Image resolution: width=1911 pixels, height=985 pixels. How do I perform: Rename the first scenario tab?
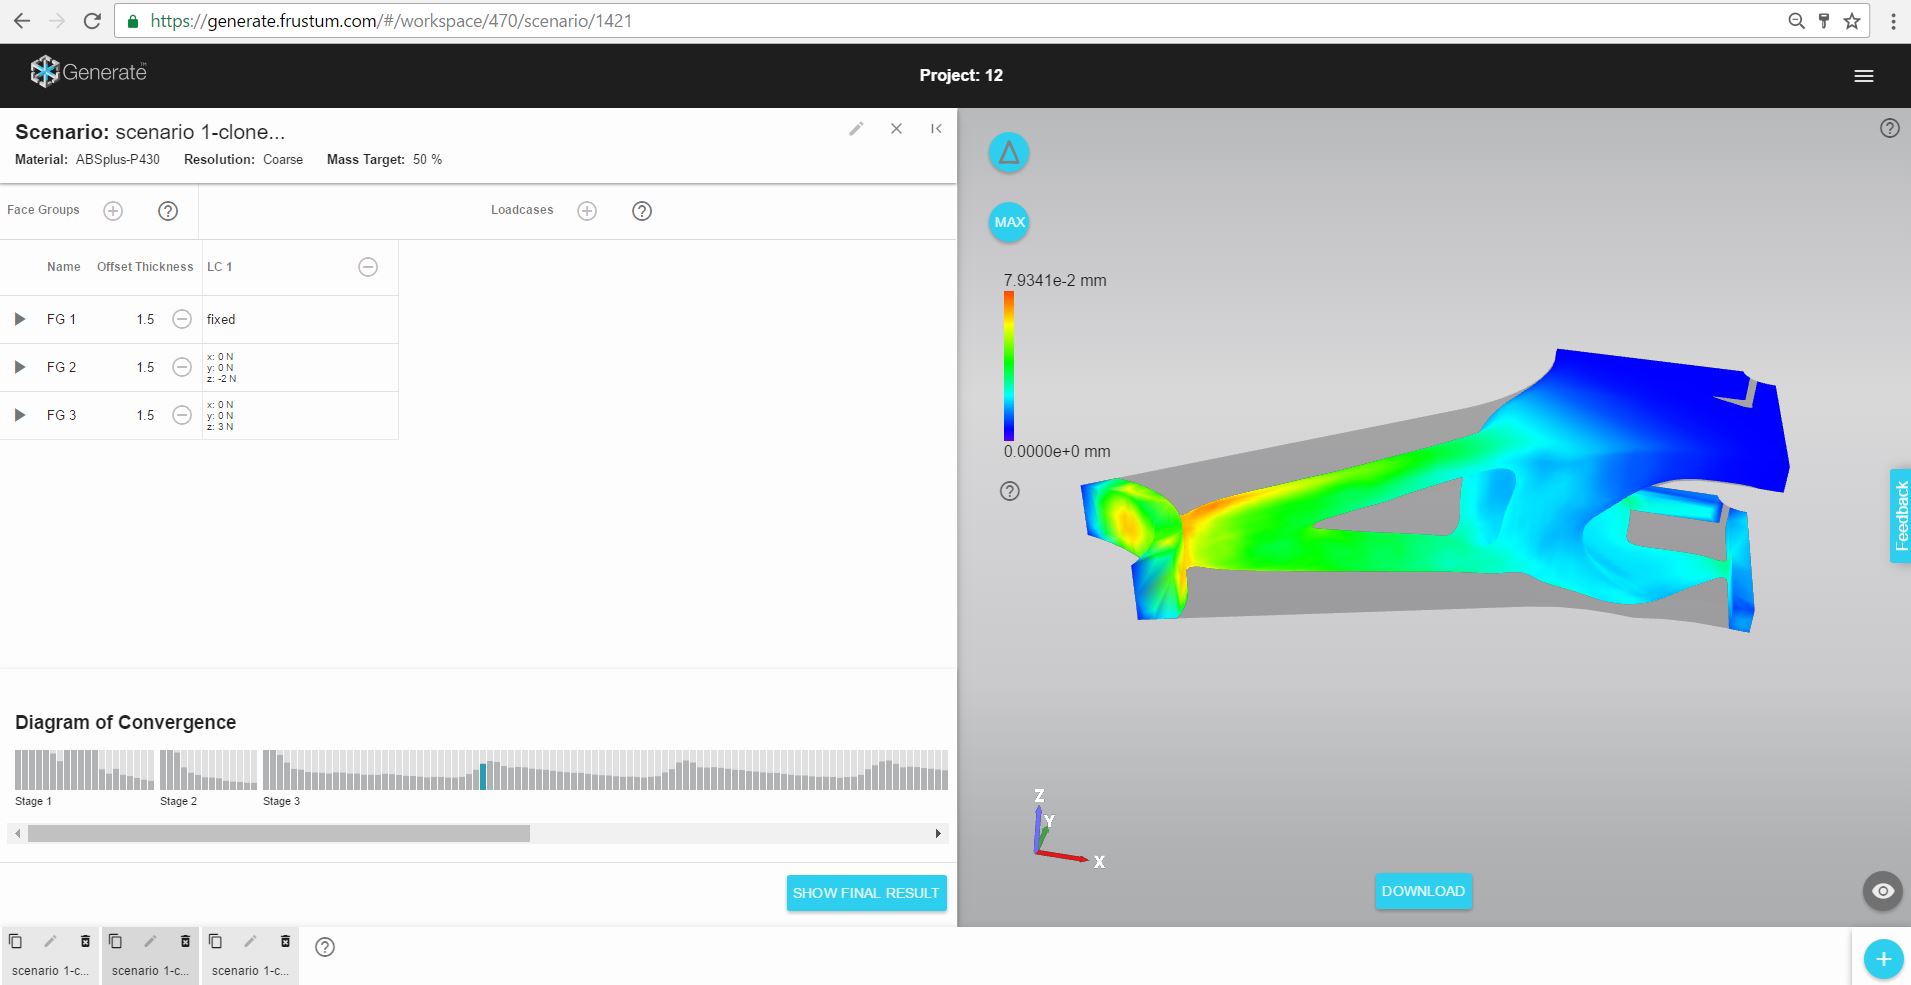coord(50,941)
